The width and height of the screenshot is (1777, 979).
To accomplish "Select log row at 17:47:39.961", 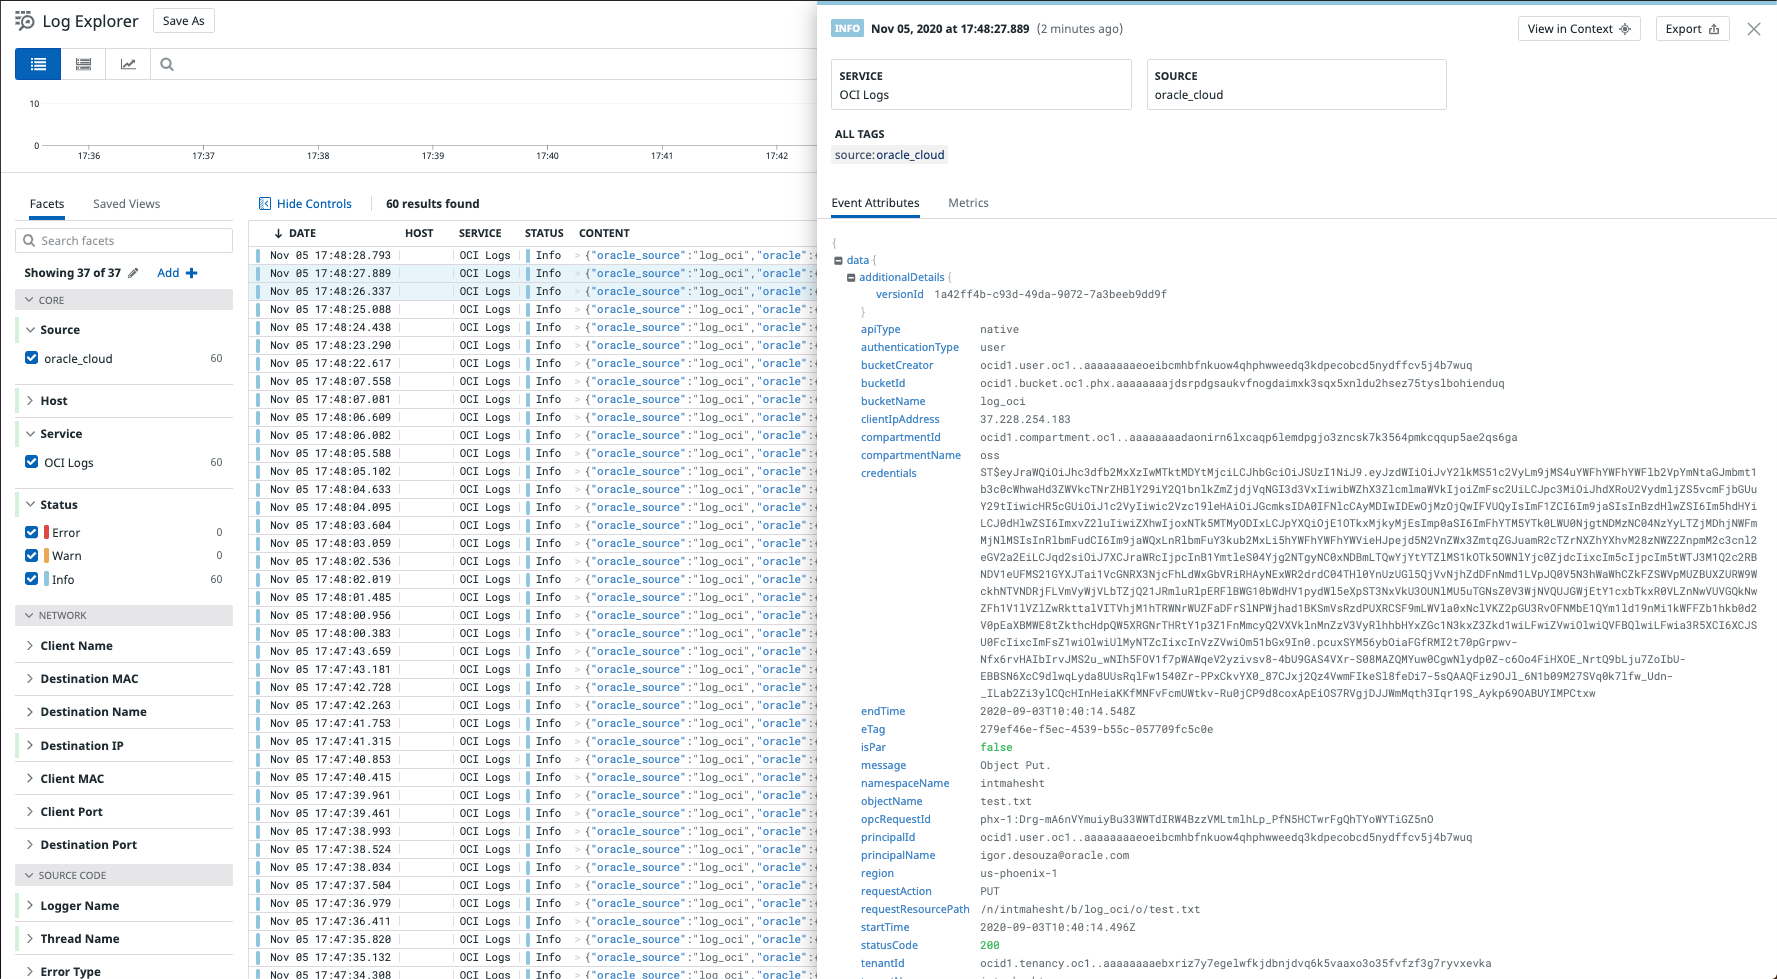I will [533, 796].
